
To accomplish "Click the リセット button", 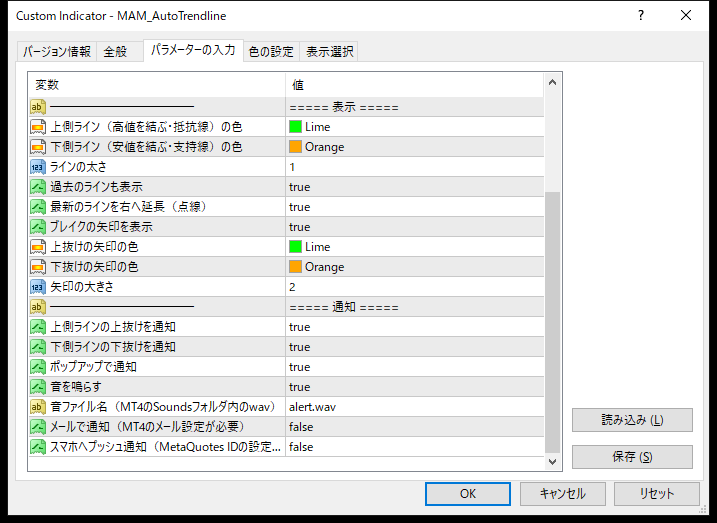I will coord(657,494).
